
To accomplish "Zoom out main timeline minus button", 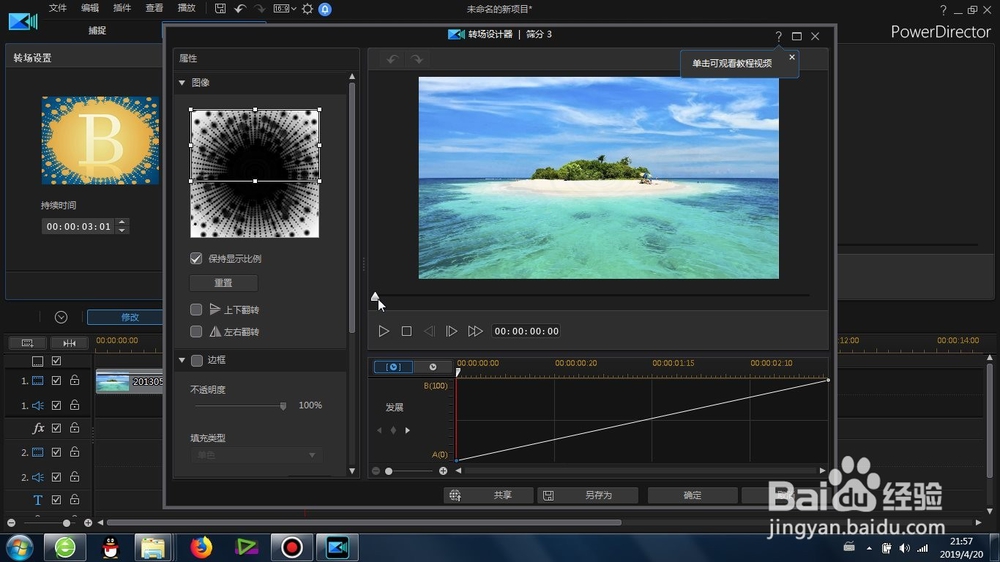I will pyautogui.click(x=11, y=523).
